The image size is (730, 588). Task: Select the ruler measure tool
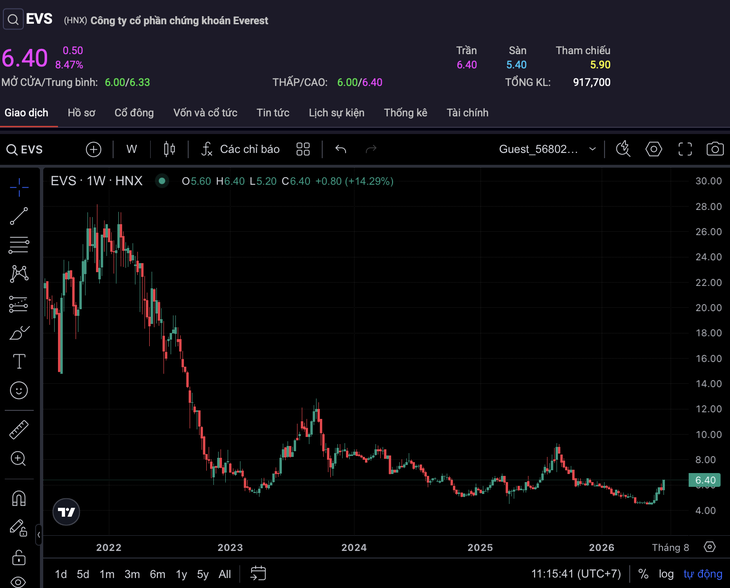(19, 430)
